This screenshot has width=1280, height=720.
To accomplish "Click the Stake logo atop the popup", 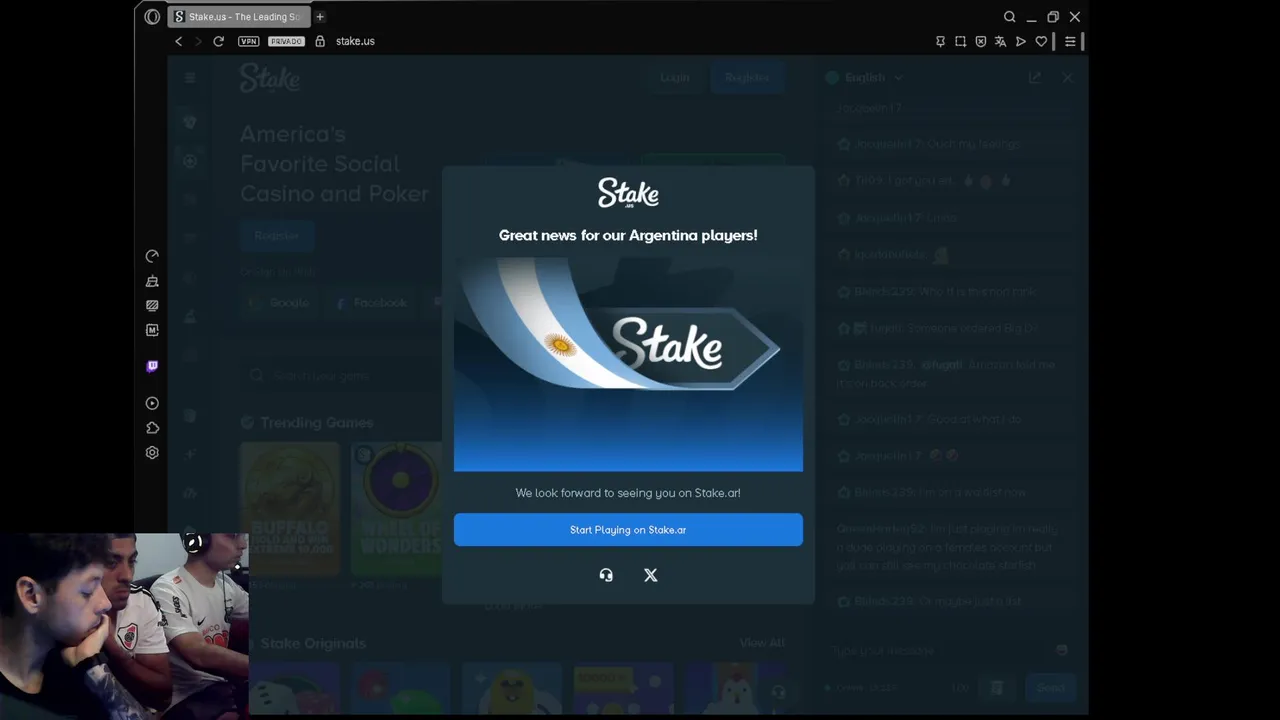I will click(628, 192).
